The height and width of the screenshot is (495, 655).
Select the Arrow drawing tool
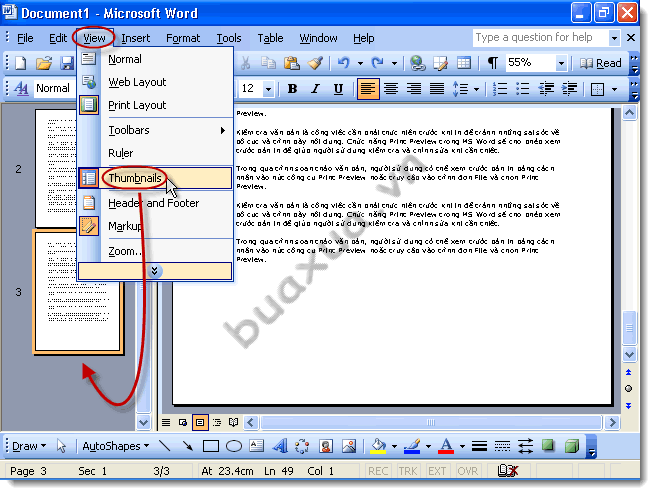(188, 446)
